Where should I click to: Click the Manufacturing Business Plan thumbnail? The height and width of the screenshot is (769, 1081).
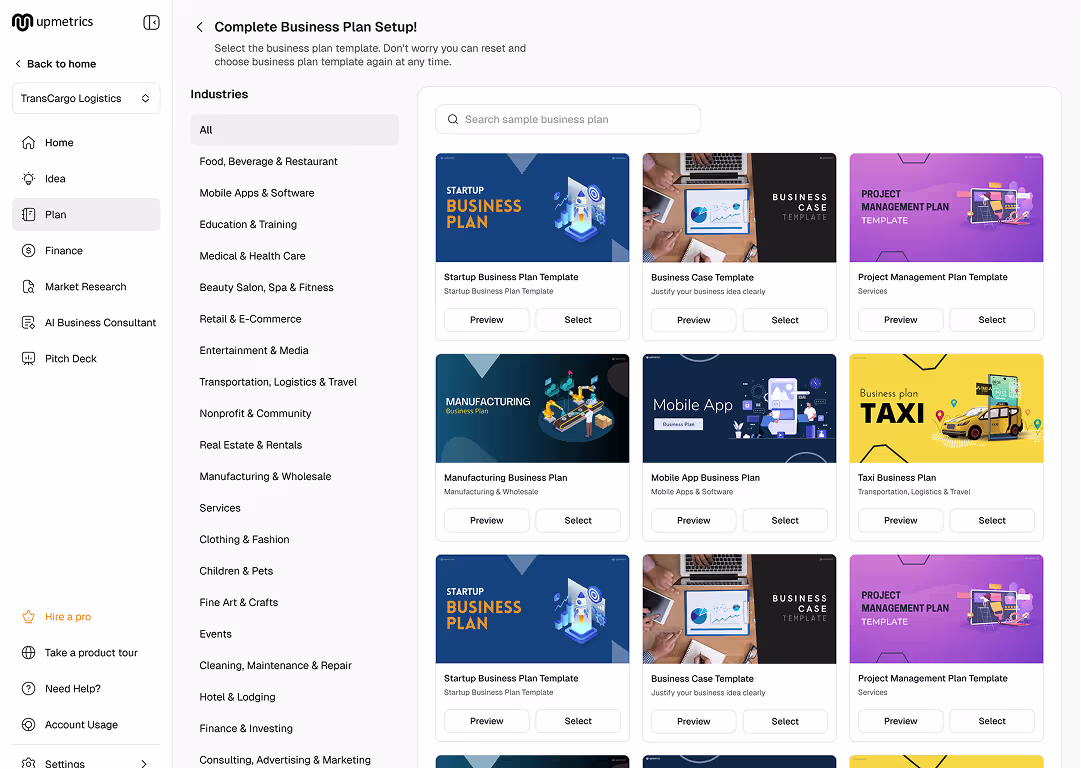click(x=532, y=408)
